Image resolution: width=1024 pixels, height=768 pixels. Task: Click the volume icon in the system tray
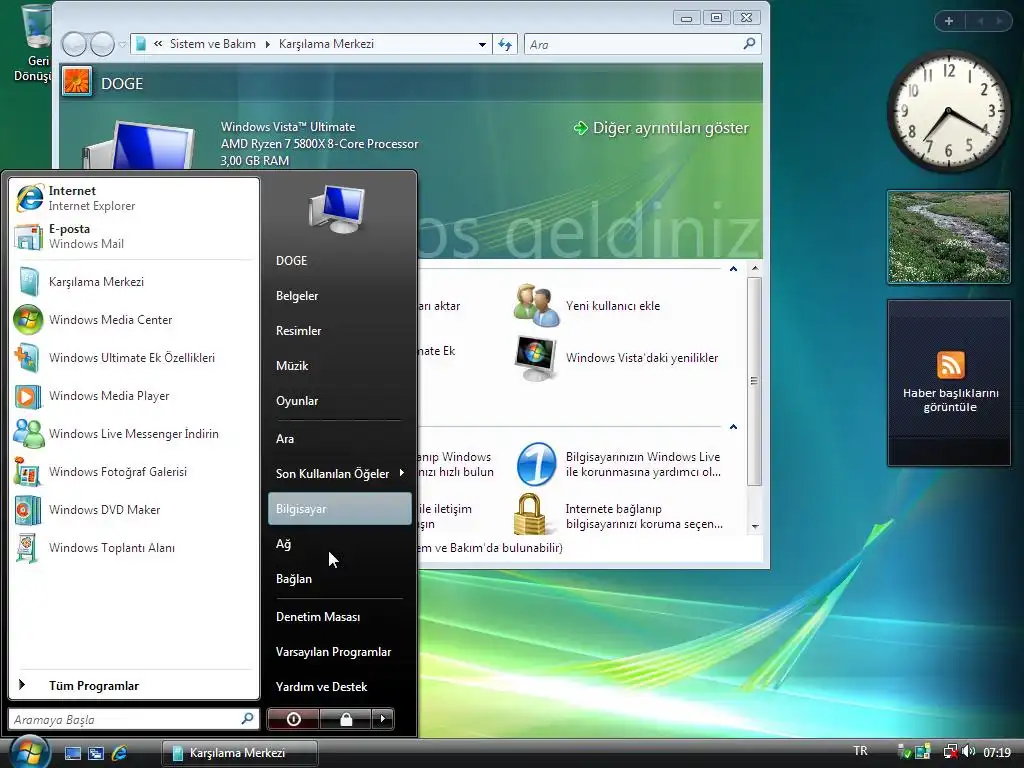tap(968, 752)
